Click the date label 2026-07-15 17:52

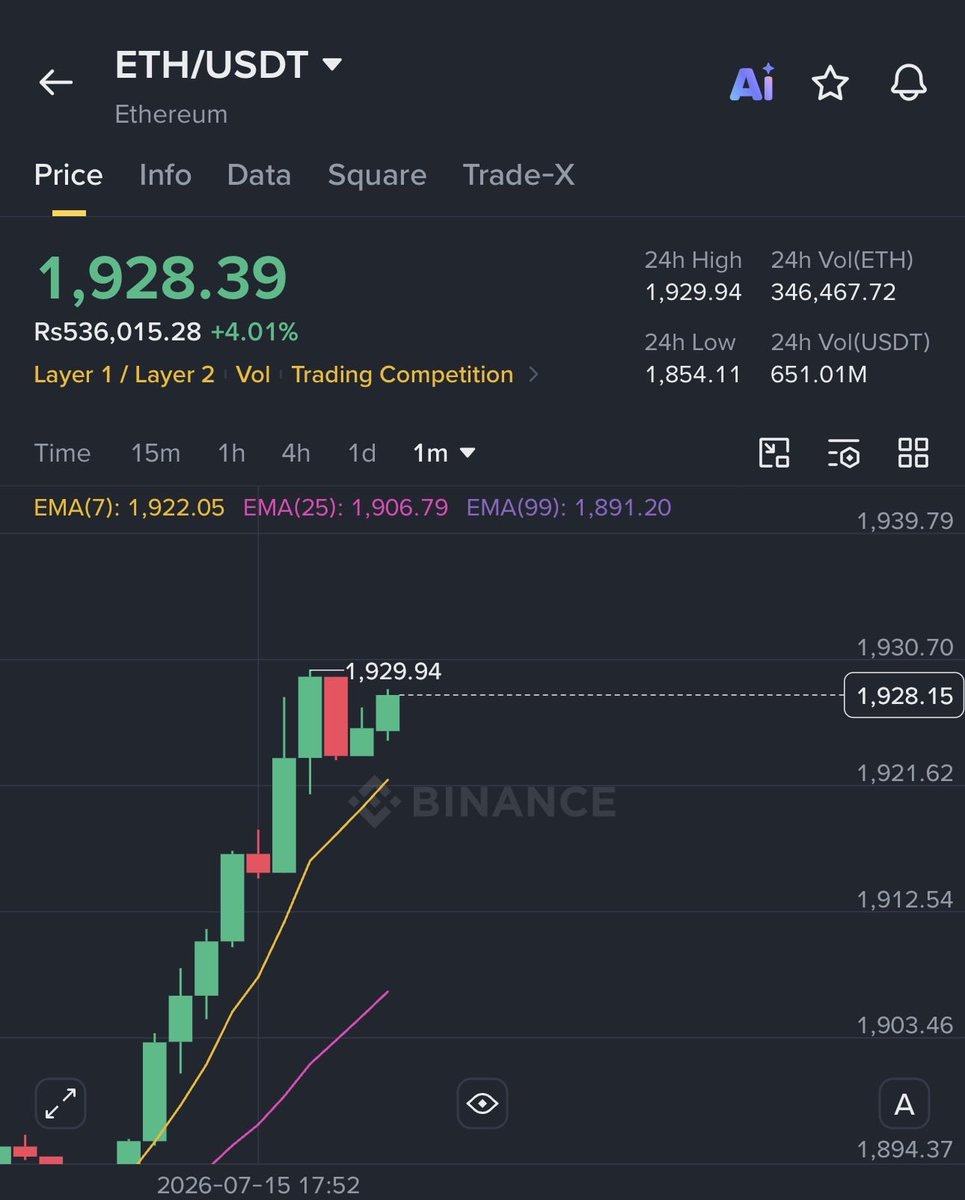pos(258,1185)
